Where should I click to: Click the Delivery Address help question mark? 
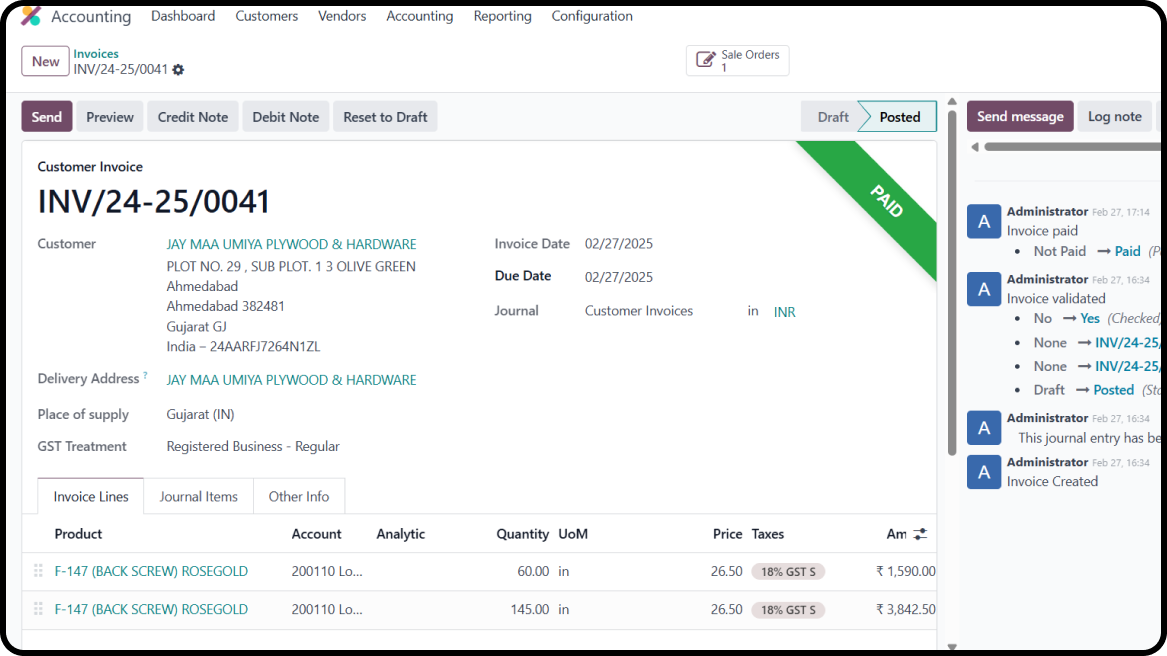point(145,376)
